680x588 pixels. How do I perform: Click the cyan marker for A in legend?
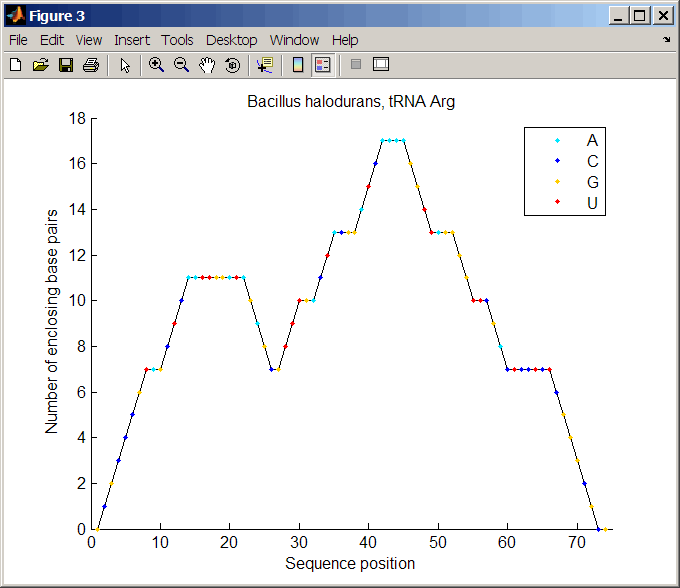point(557,140)
